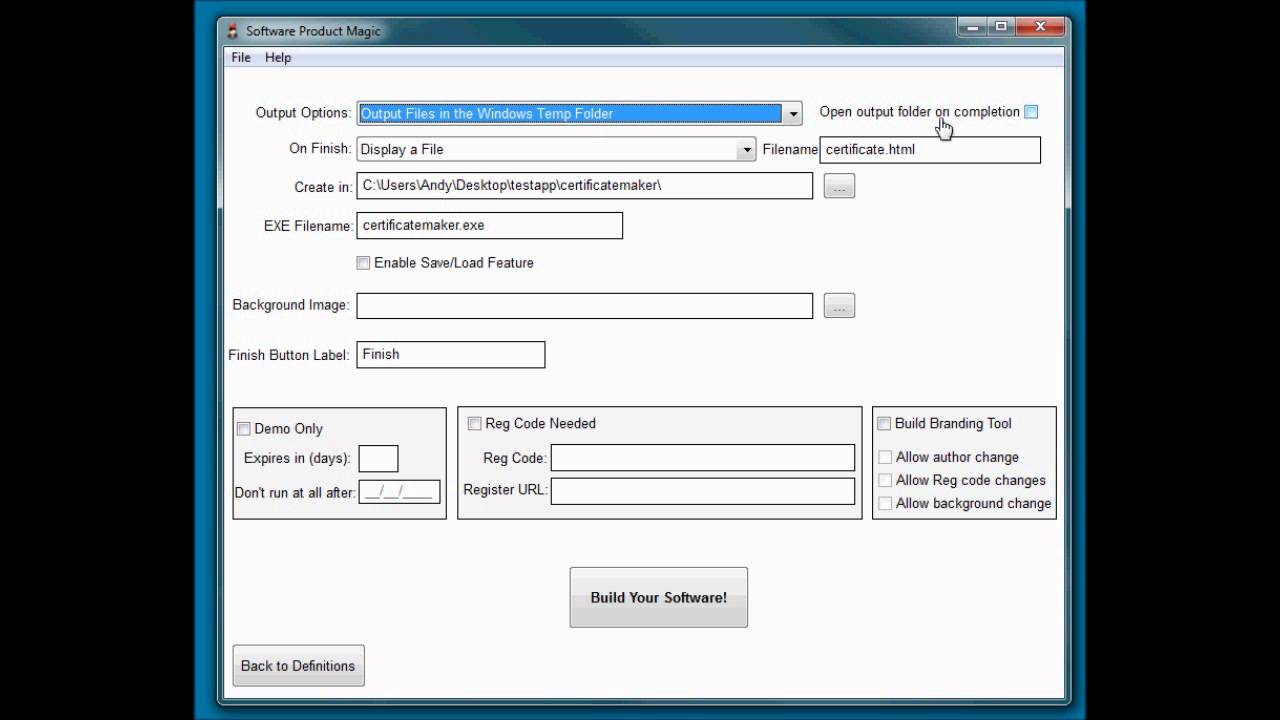Image resolution: width=1280 pixels, height=720 pixels.
Task: Check the Build Branding Tool checkbox
Action: (x=884, y=424)
